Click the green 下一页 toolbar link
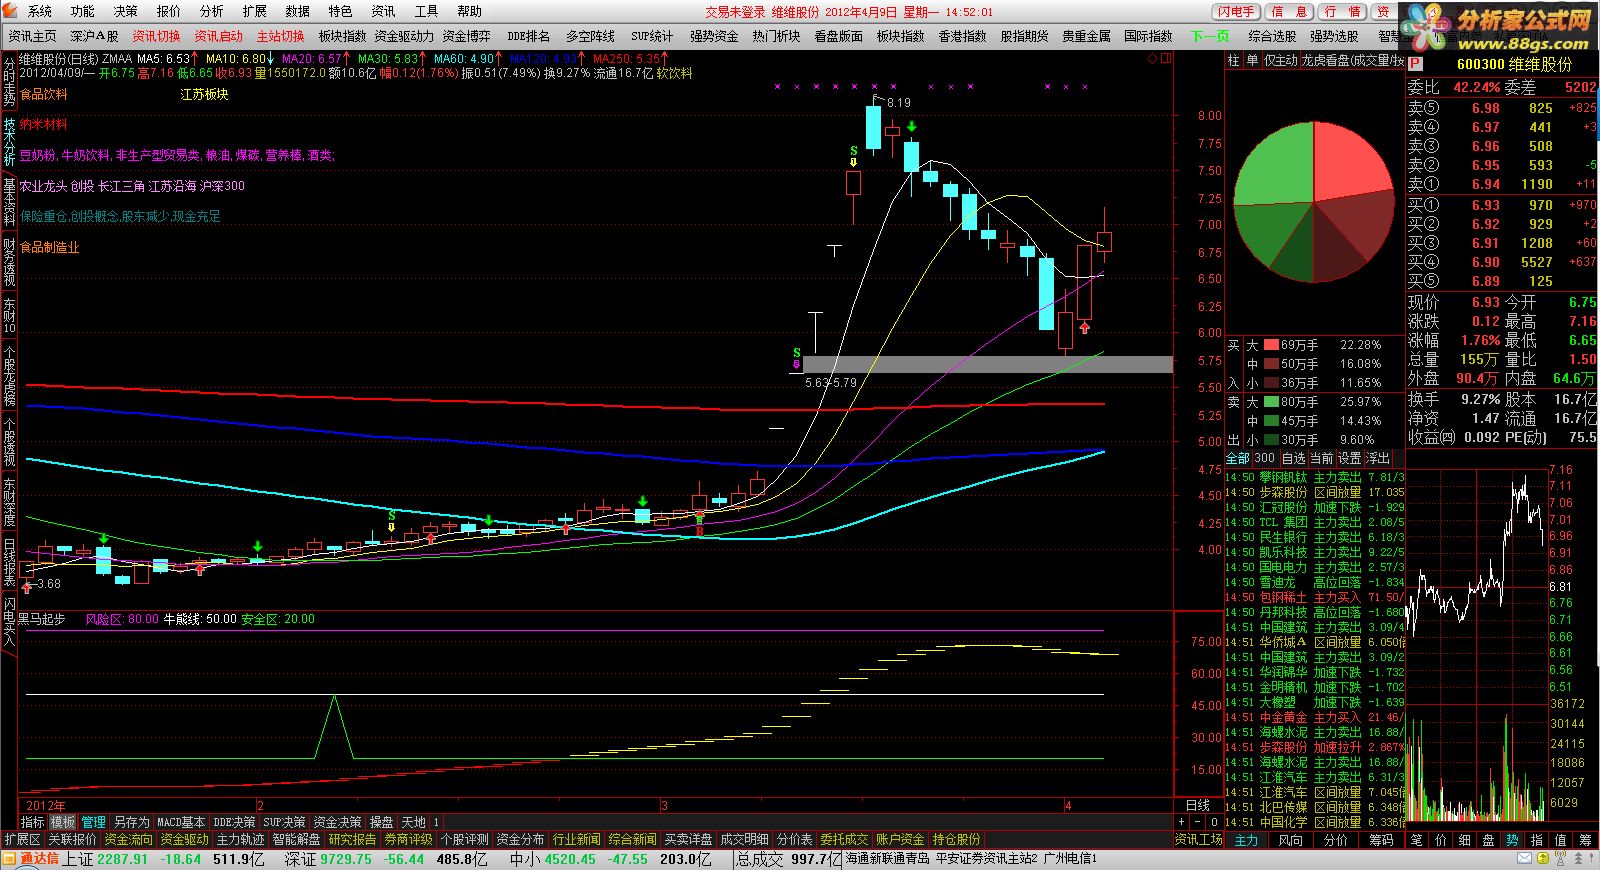 1209,36
